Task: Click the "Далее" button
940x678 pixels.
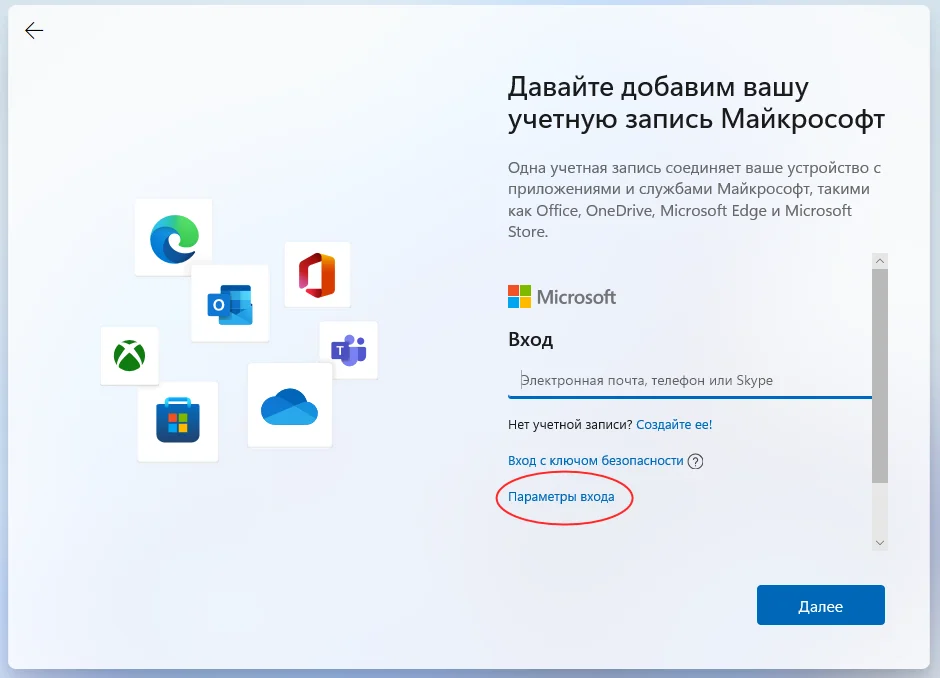Action: (x=820, y=605)
